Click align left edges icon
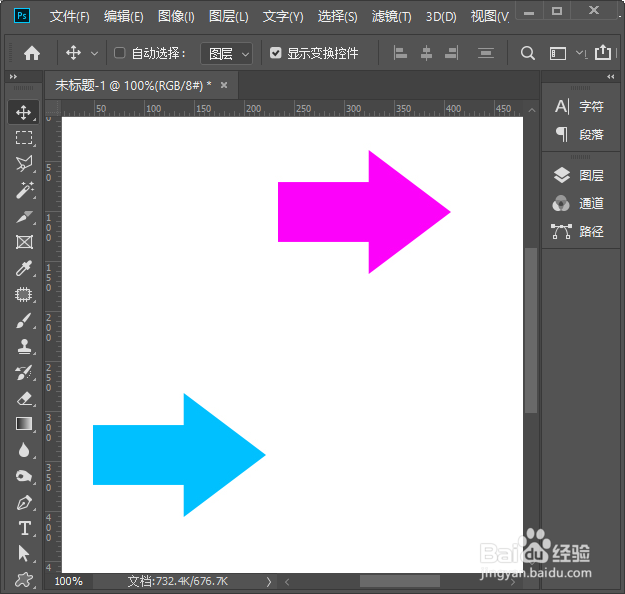625x594 pixels. click(400, 53)
